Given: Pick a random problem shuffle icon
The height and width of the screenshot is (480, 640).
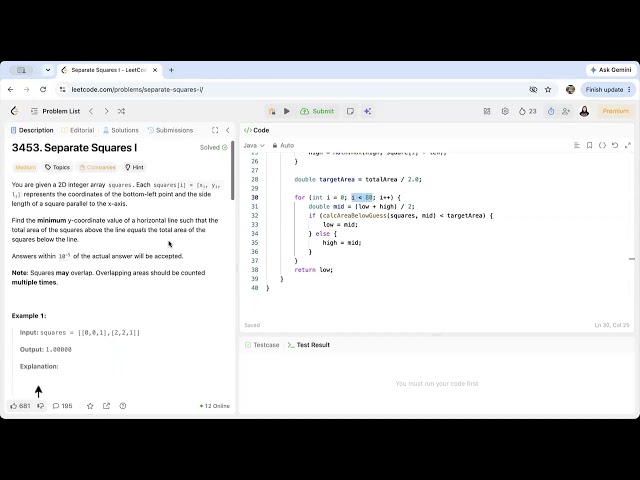Looking at the screenshot, I should tap(121, 111).
